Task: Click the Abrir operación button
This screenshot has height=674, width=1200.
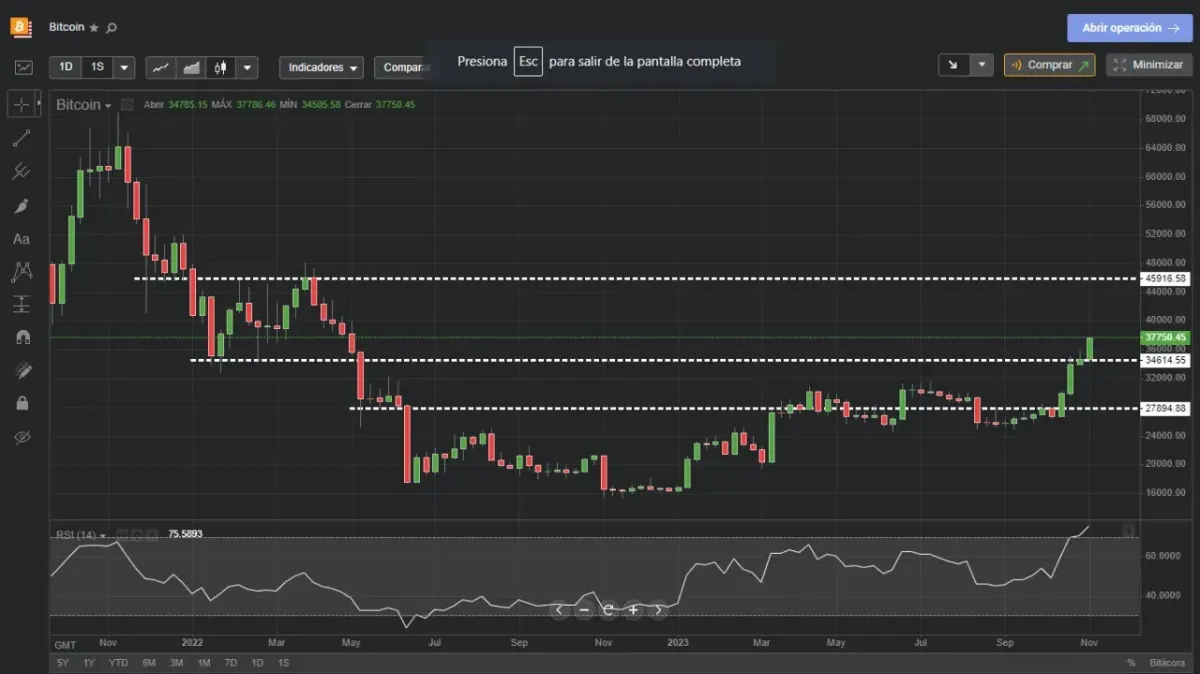Action: [x=1130, y=28]
